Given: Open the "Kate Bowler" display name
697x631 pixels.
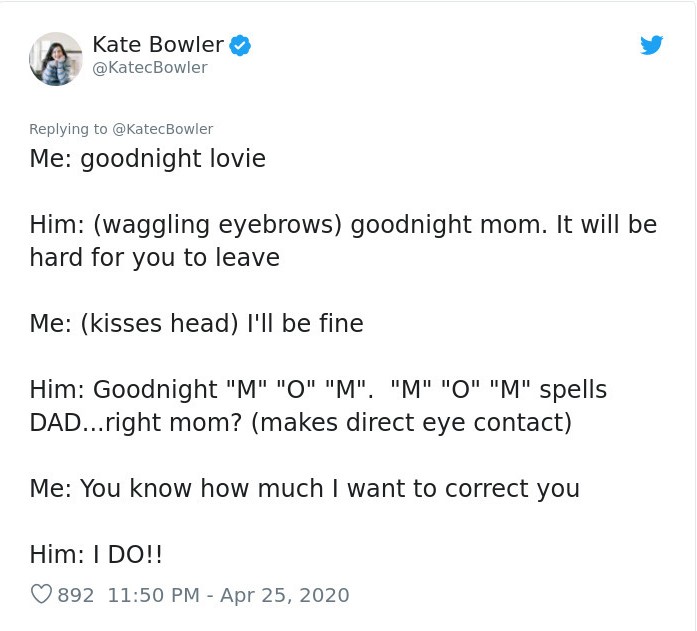Looking at the screenshot, I should (157, 44).
